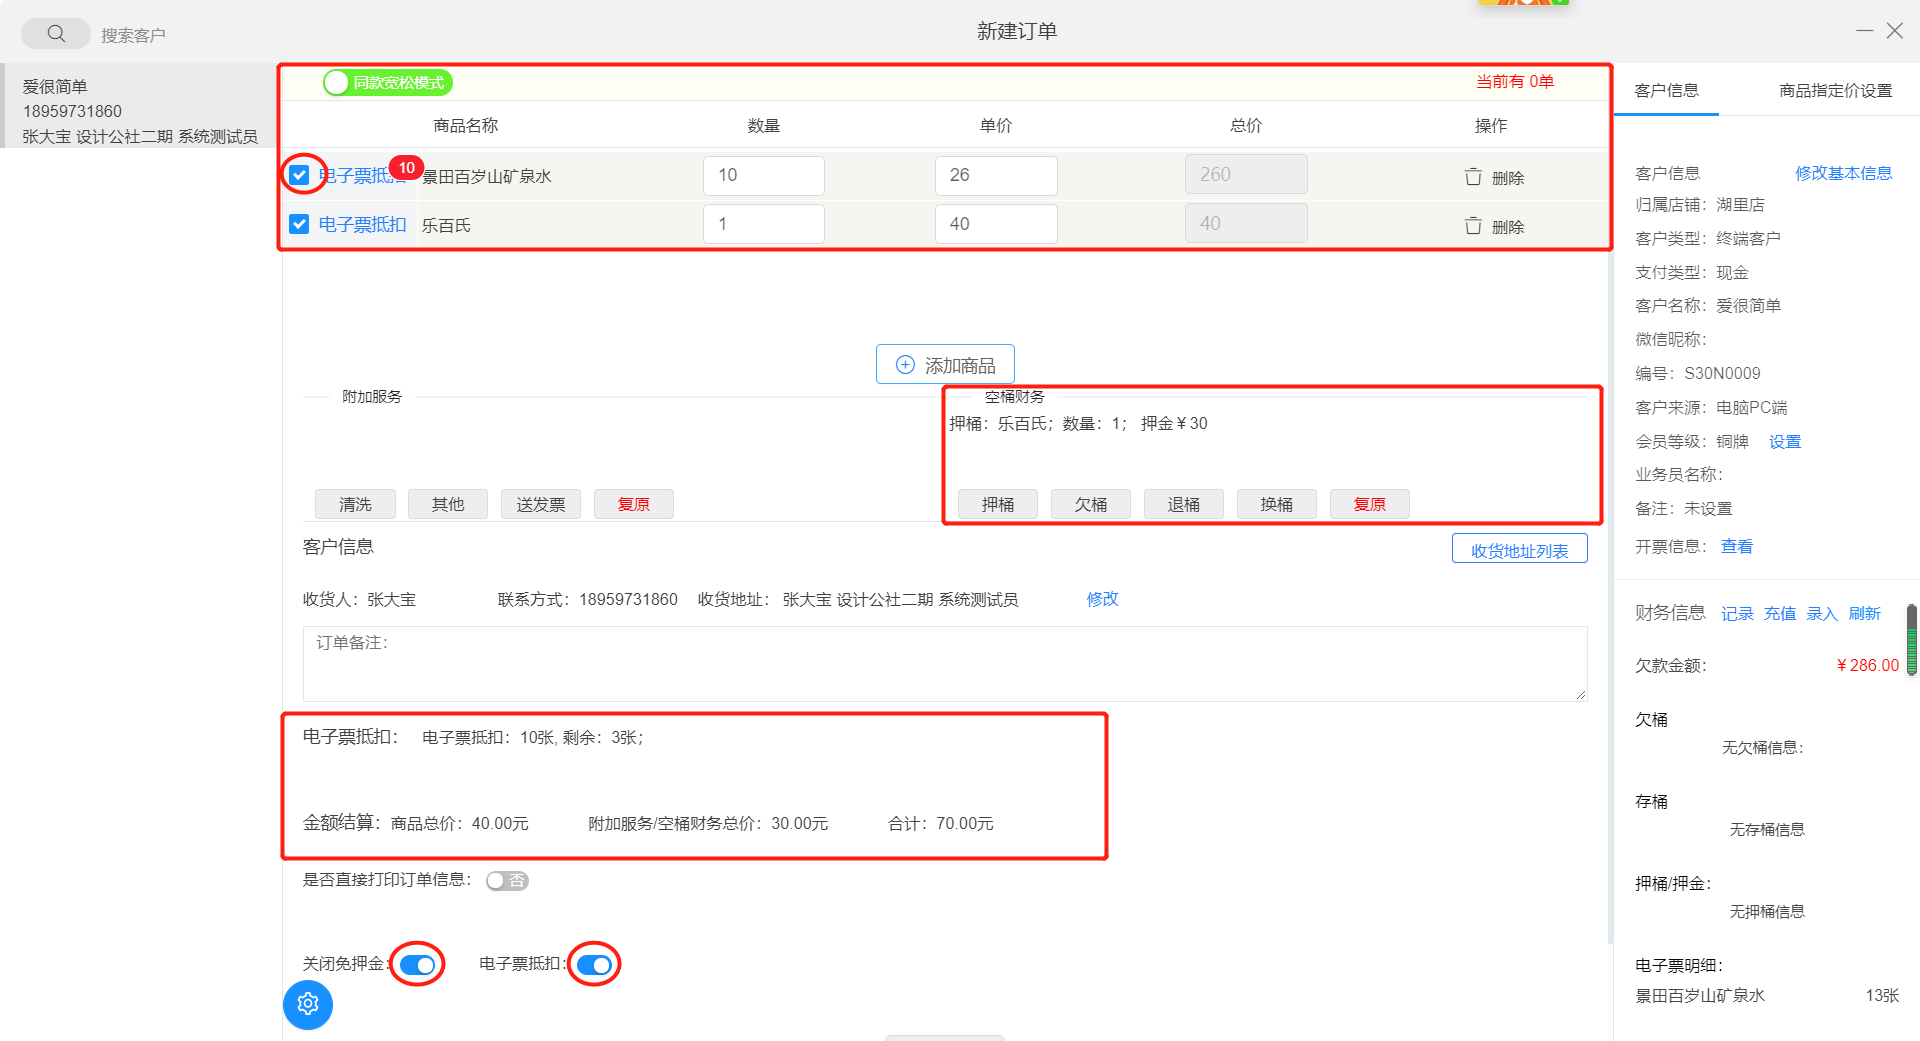Click 充值 link in 财务信息

pyautogui.click(x=1779, y=613)
